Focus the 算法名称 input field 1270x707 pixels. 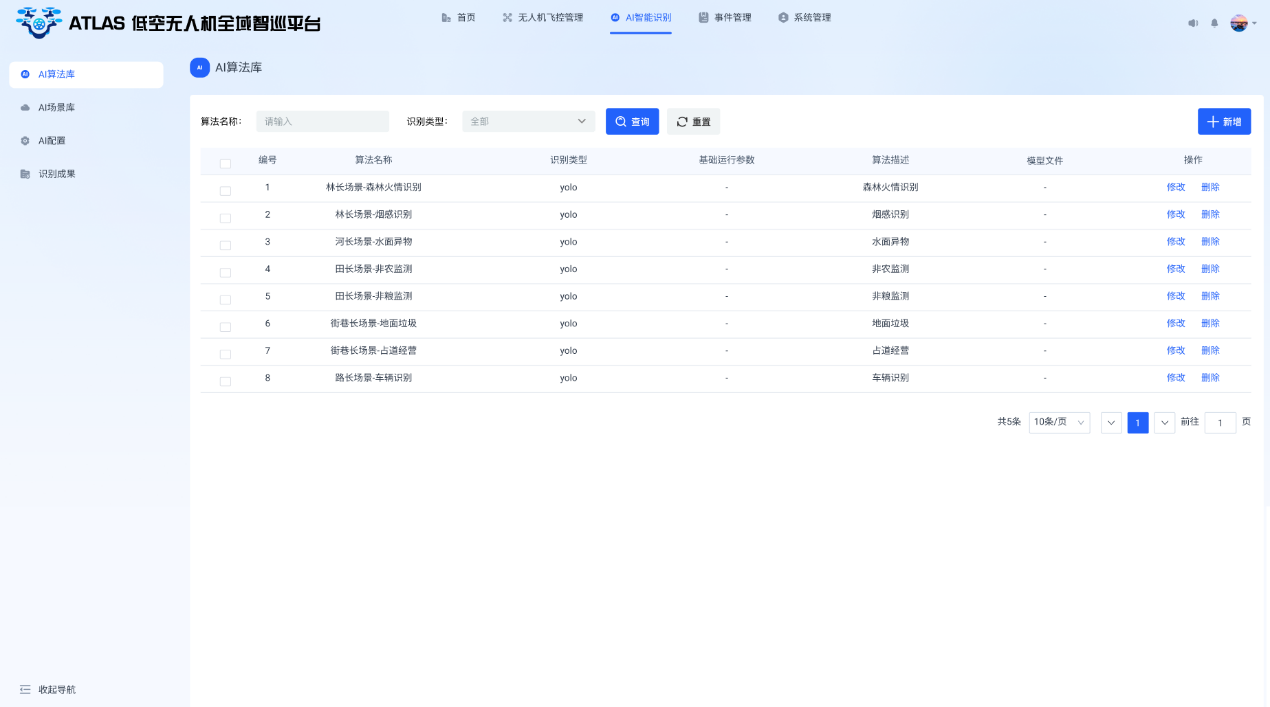tap(322, 122)
